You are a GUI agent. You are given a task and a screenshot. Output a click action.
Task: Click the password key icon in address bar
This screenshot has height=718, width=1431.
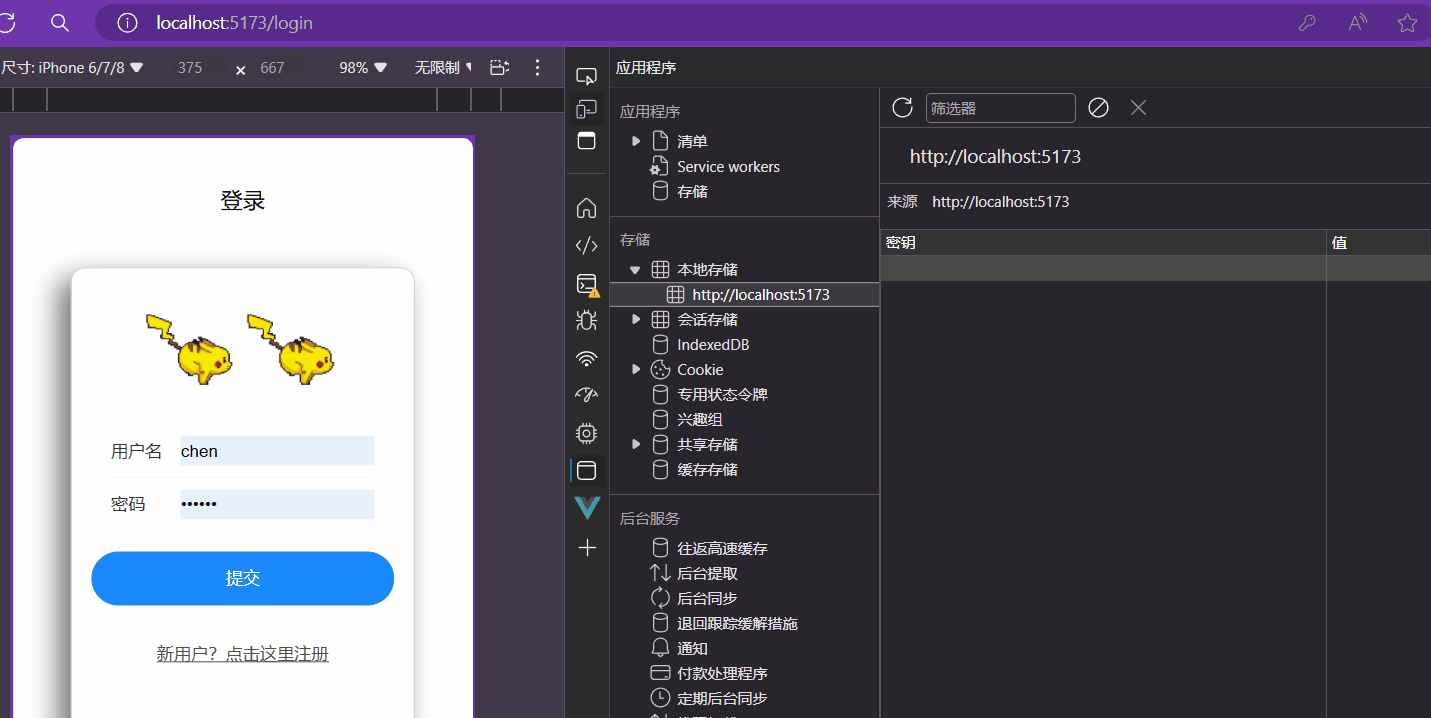1307,23
